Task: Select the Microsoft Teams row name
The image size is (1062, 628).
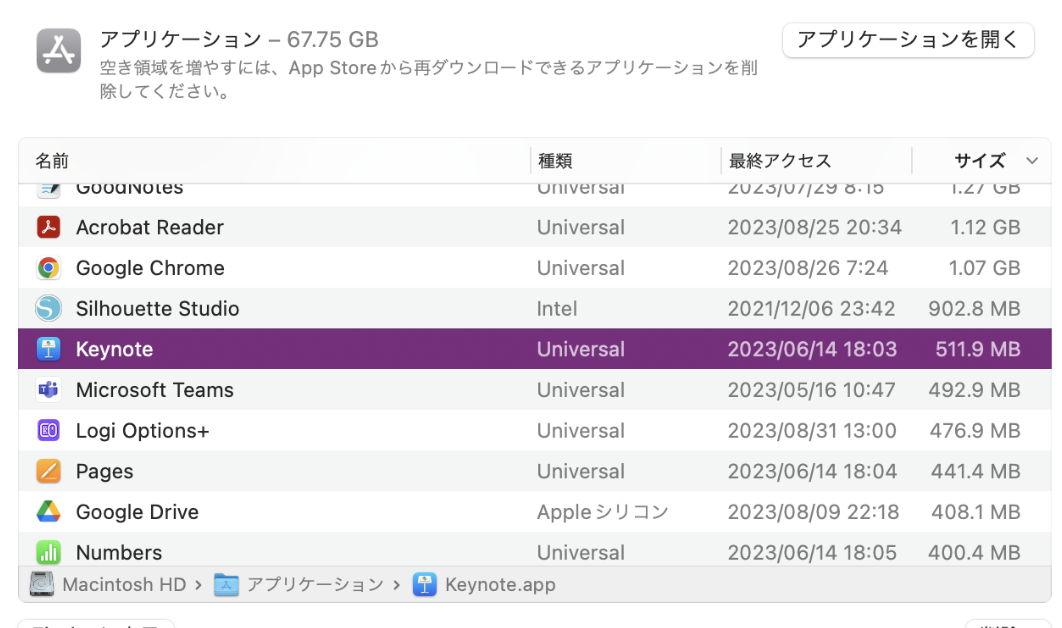Action: click(x=155, y=390)
